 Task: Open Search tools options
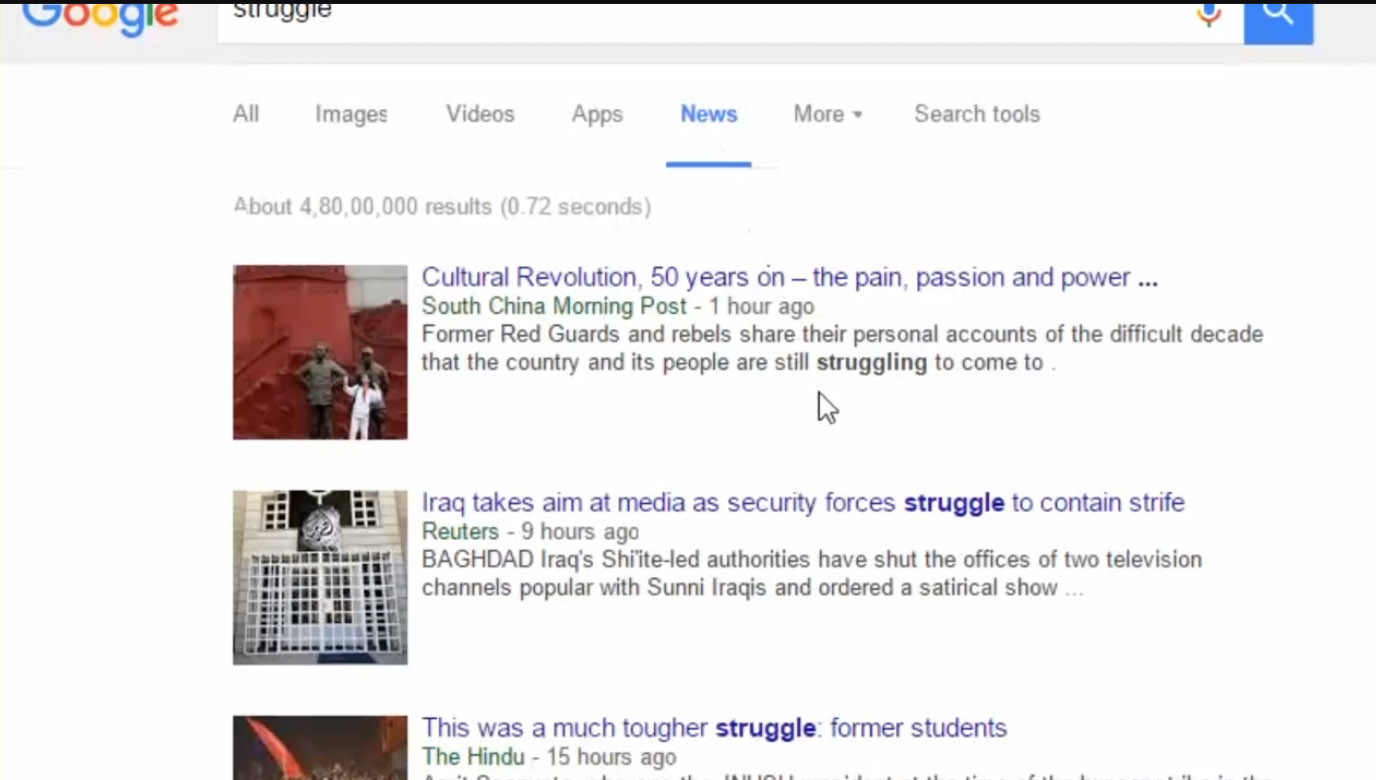pos(976,114)
